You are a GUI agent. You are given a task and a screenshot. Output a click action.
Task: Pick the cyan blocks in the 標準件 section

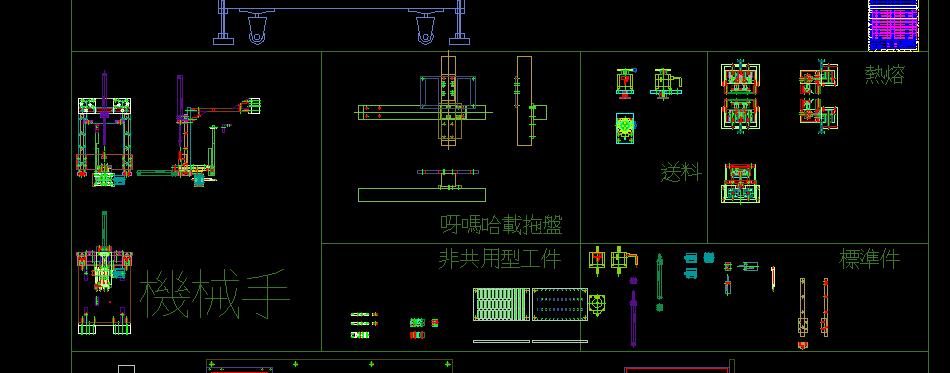click(x=699, y=265)
